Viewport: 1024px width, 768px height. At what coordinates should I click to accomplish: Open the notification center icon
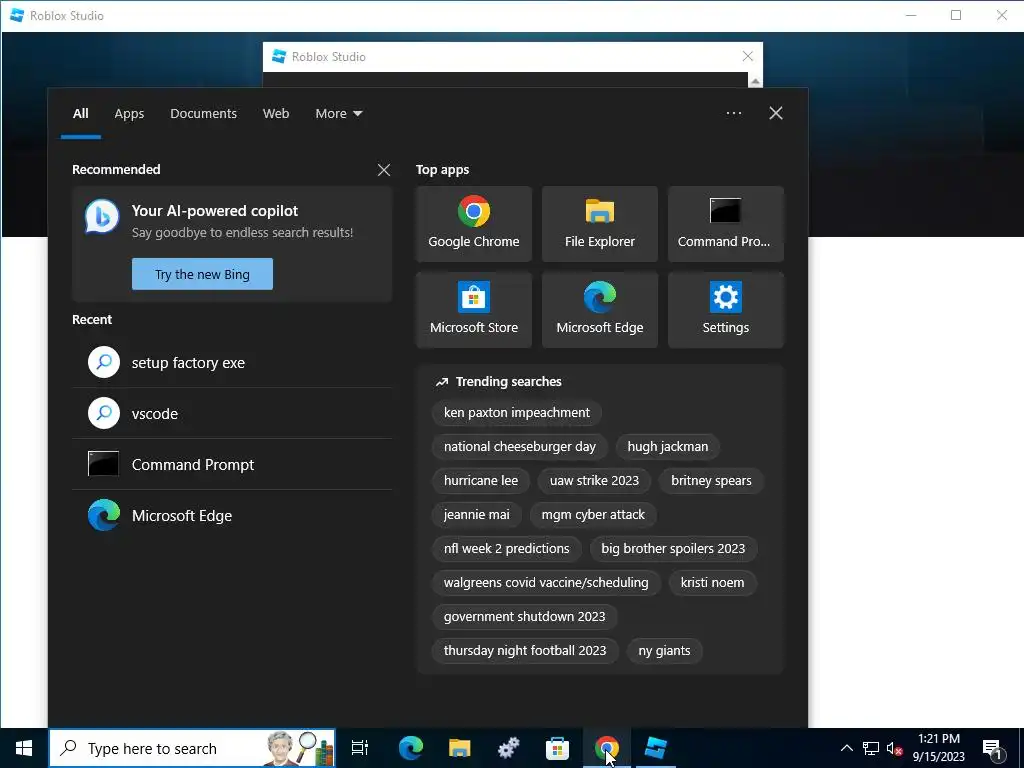(993, 748)
